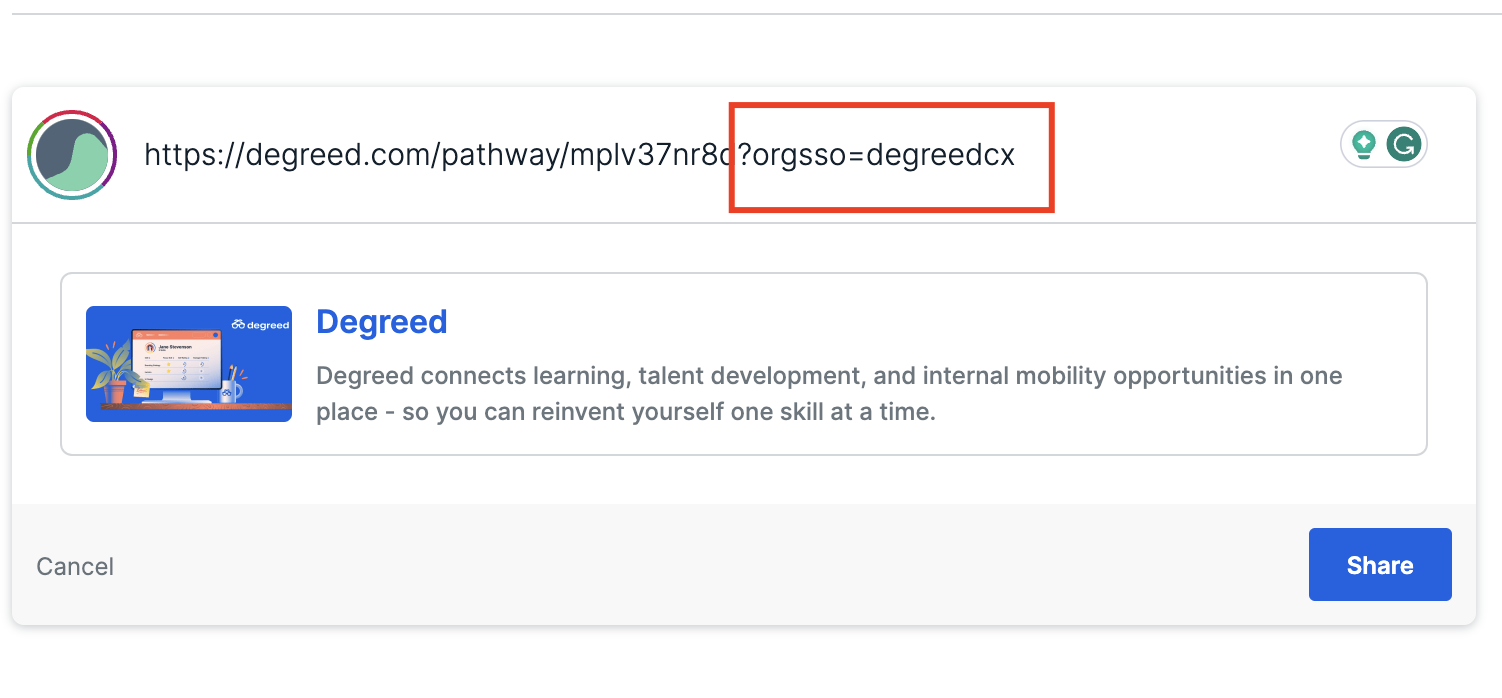Click the degreed logo in preview image
Screen dimensions: 1502x698
[260, 324]
